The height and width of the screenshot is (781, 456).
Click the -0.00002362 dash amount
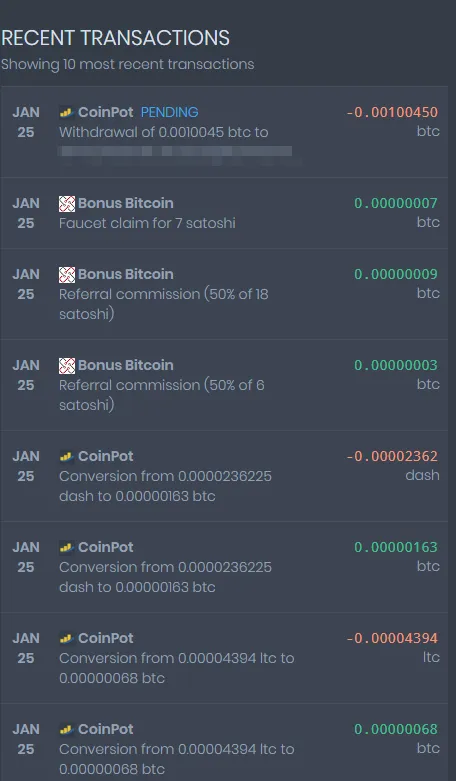[x=392, y=456]
